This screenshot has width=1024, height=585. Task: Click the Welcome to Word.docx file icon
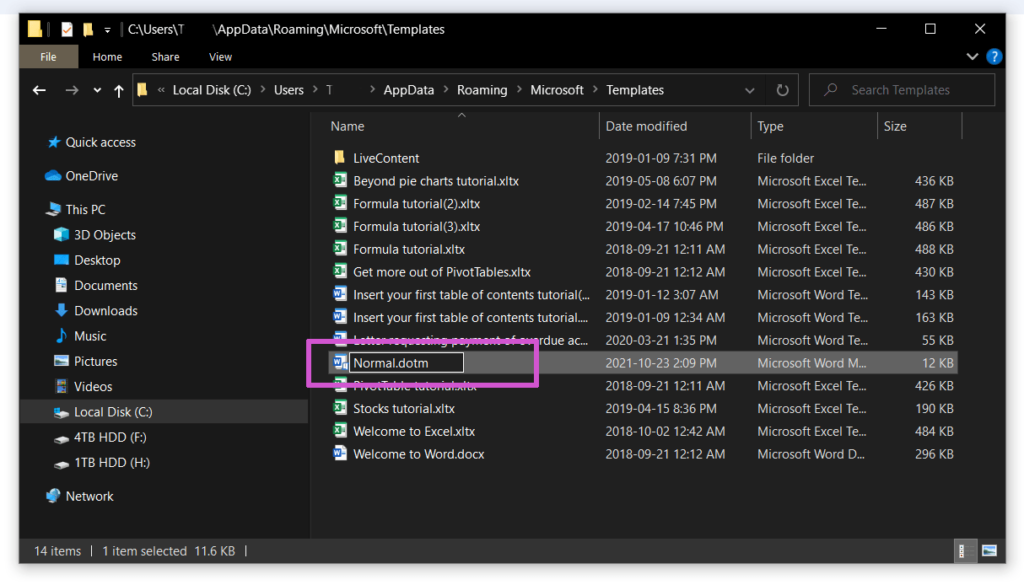coord(340,454)
